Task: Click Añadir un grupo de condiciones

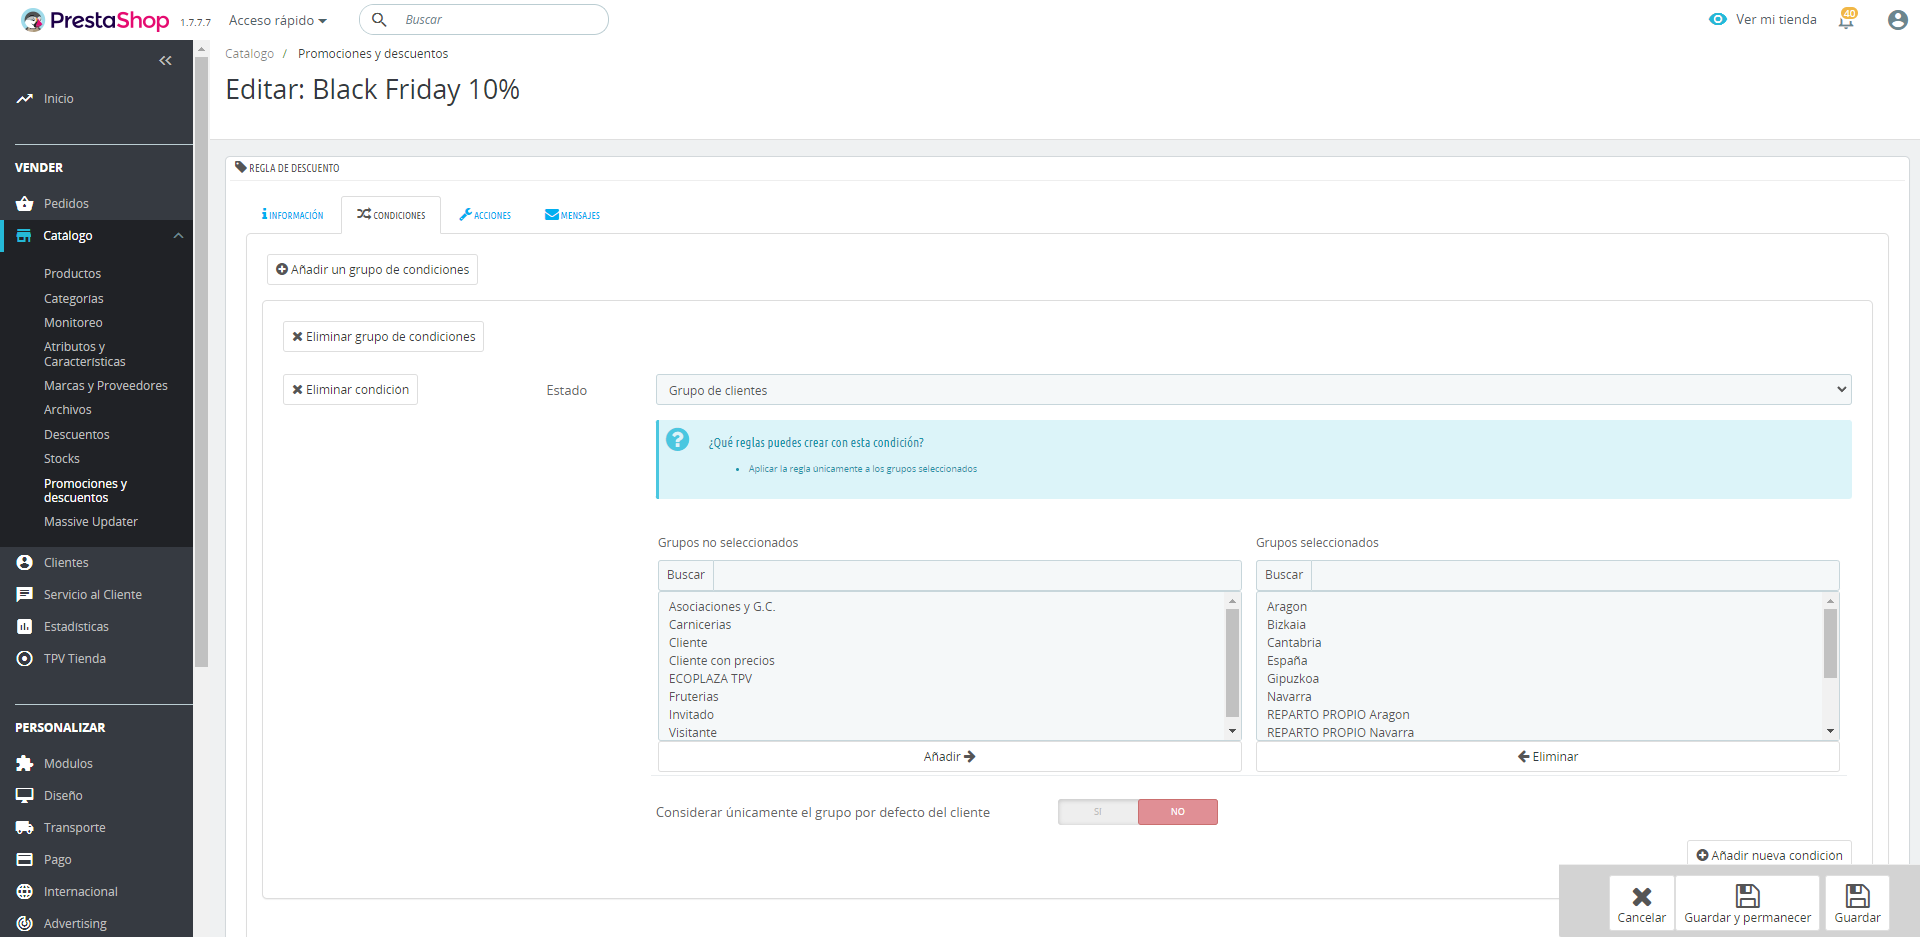Action: (372, 270)
